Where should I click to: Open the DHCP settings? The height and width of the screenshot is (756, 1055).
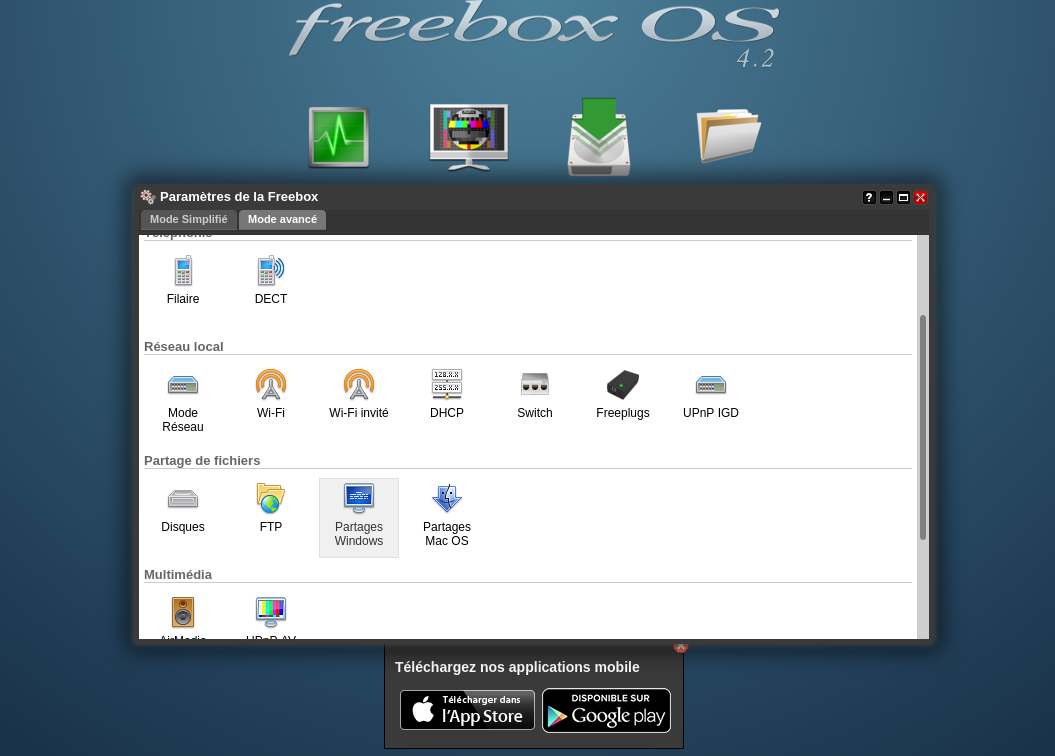[447, 395]
